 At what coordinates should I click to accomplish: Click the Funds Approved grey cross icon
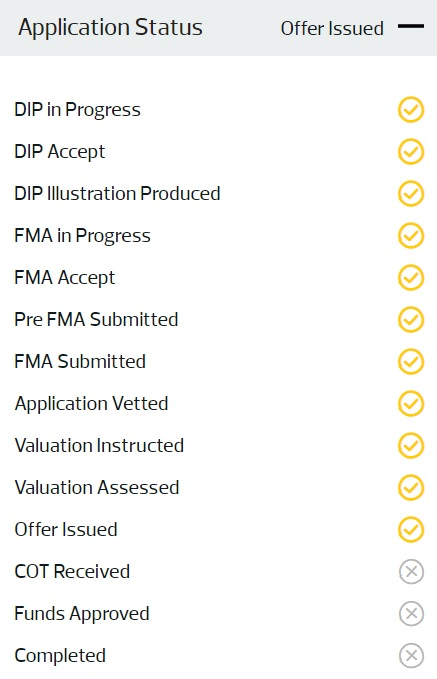(x=411, y=614)
